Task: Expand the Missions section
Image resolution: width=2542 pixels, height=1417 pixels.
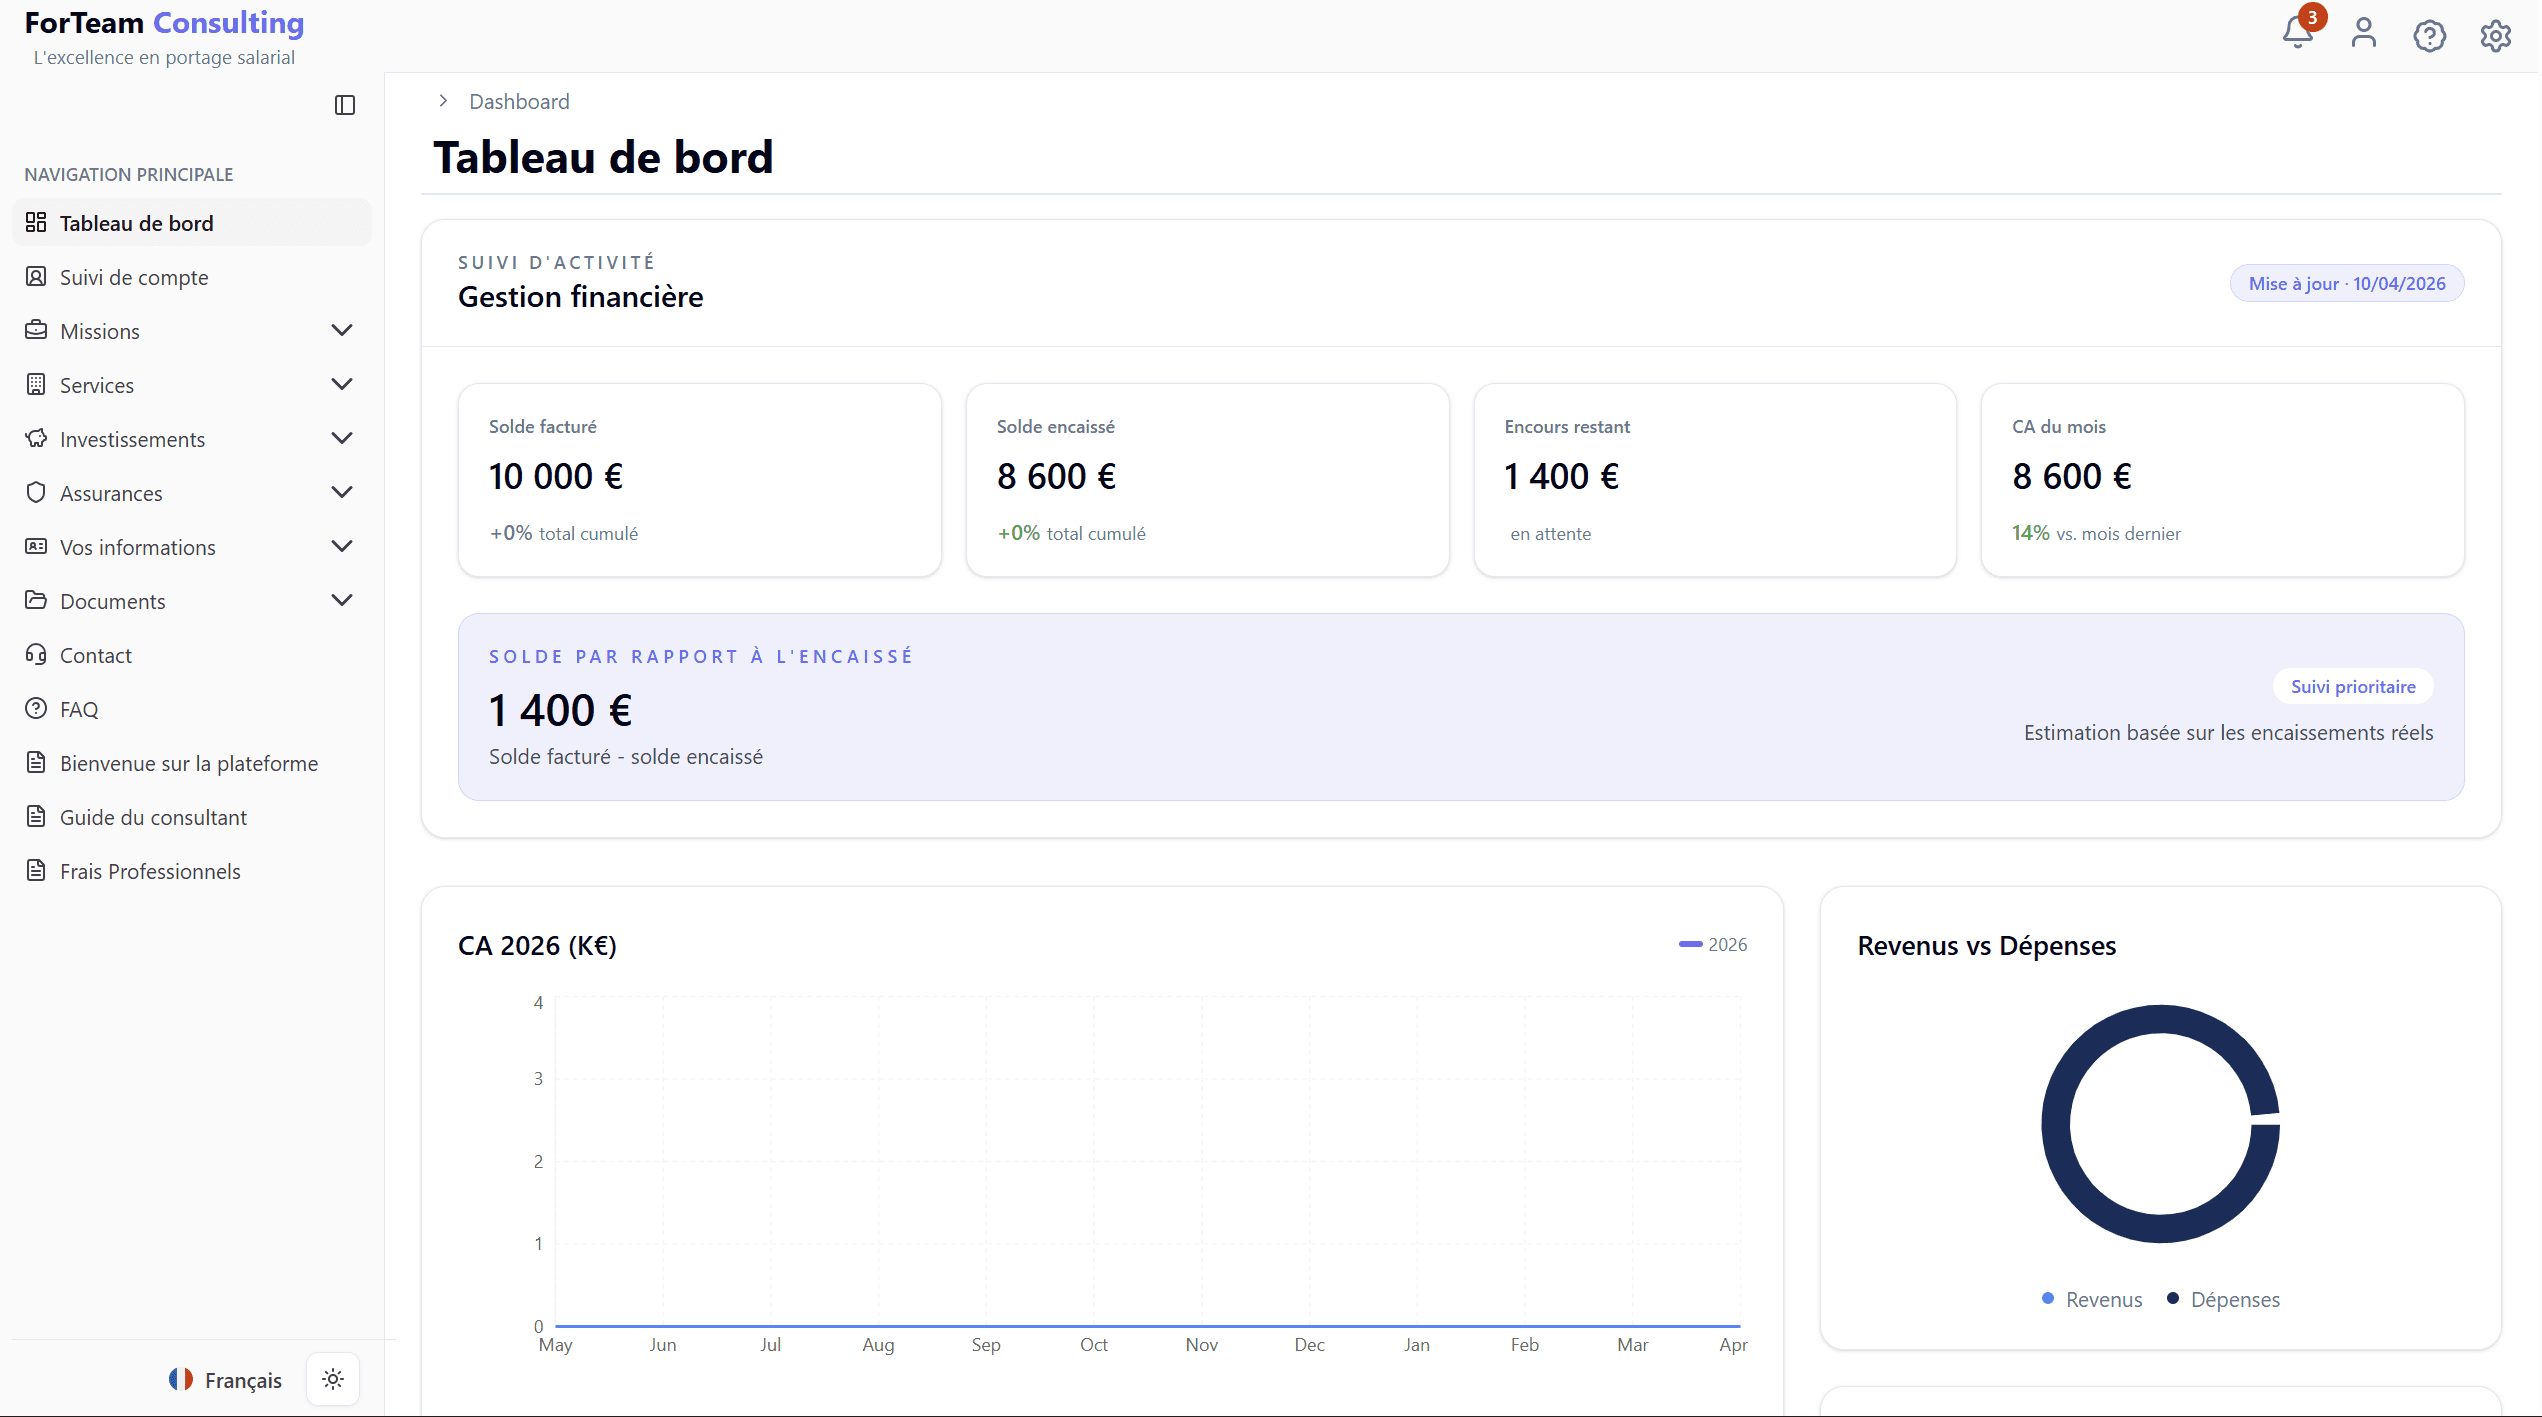Action: click(341, 330)
